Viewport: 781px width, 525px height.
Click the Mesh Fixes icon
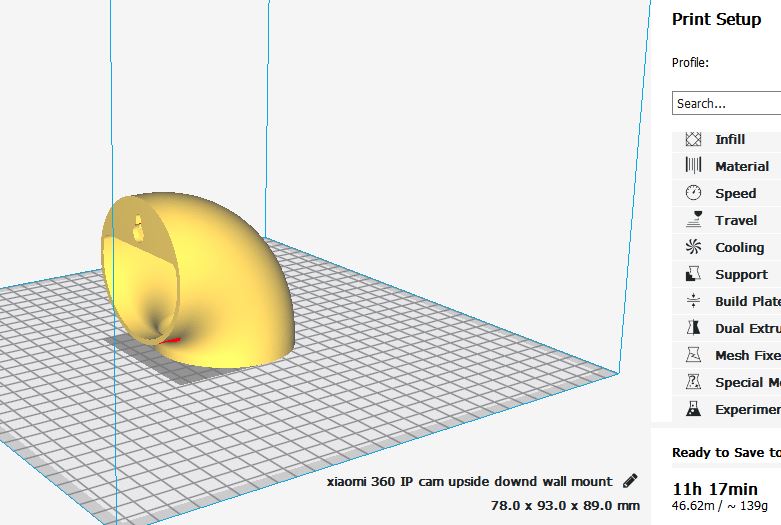click(693, 355)
